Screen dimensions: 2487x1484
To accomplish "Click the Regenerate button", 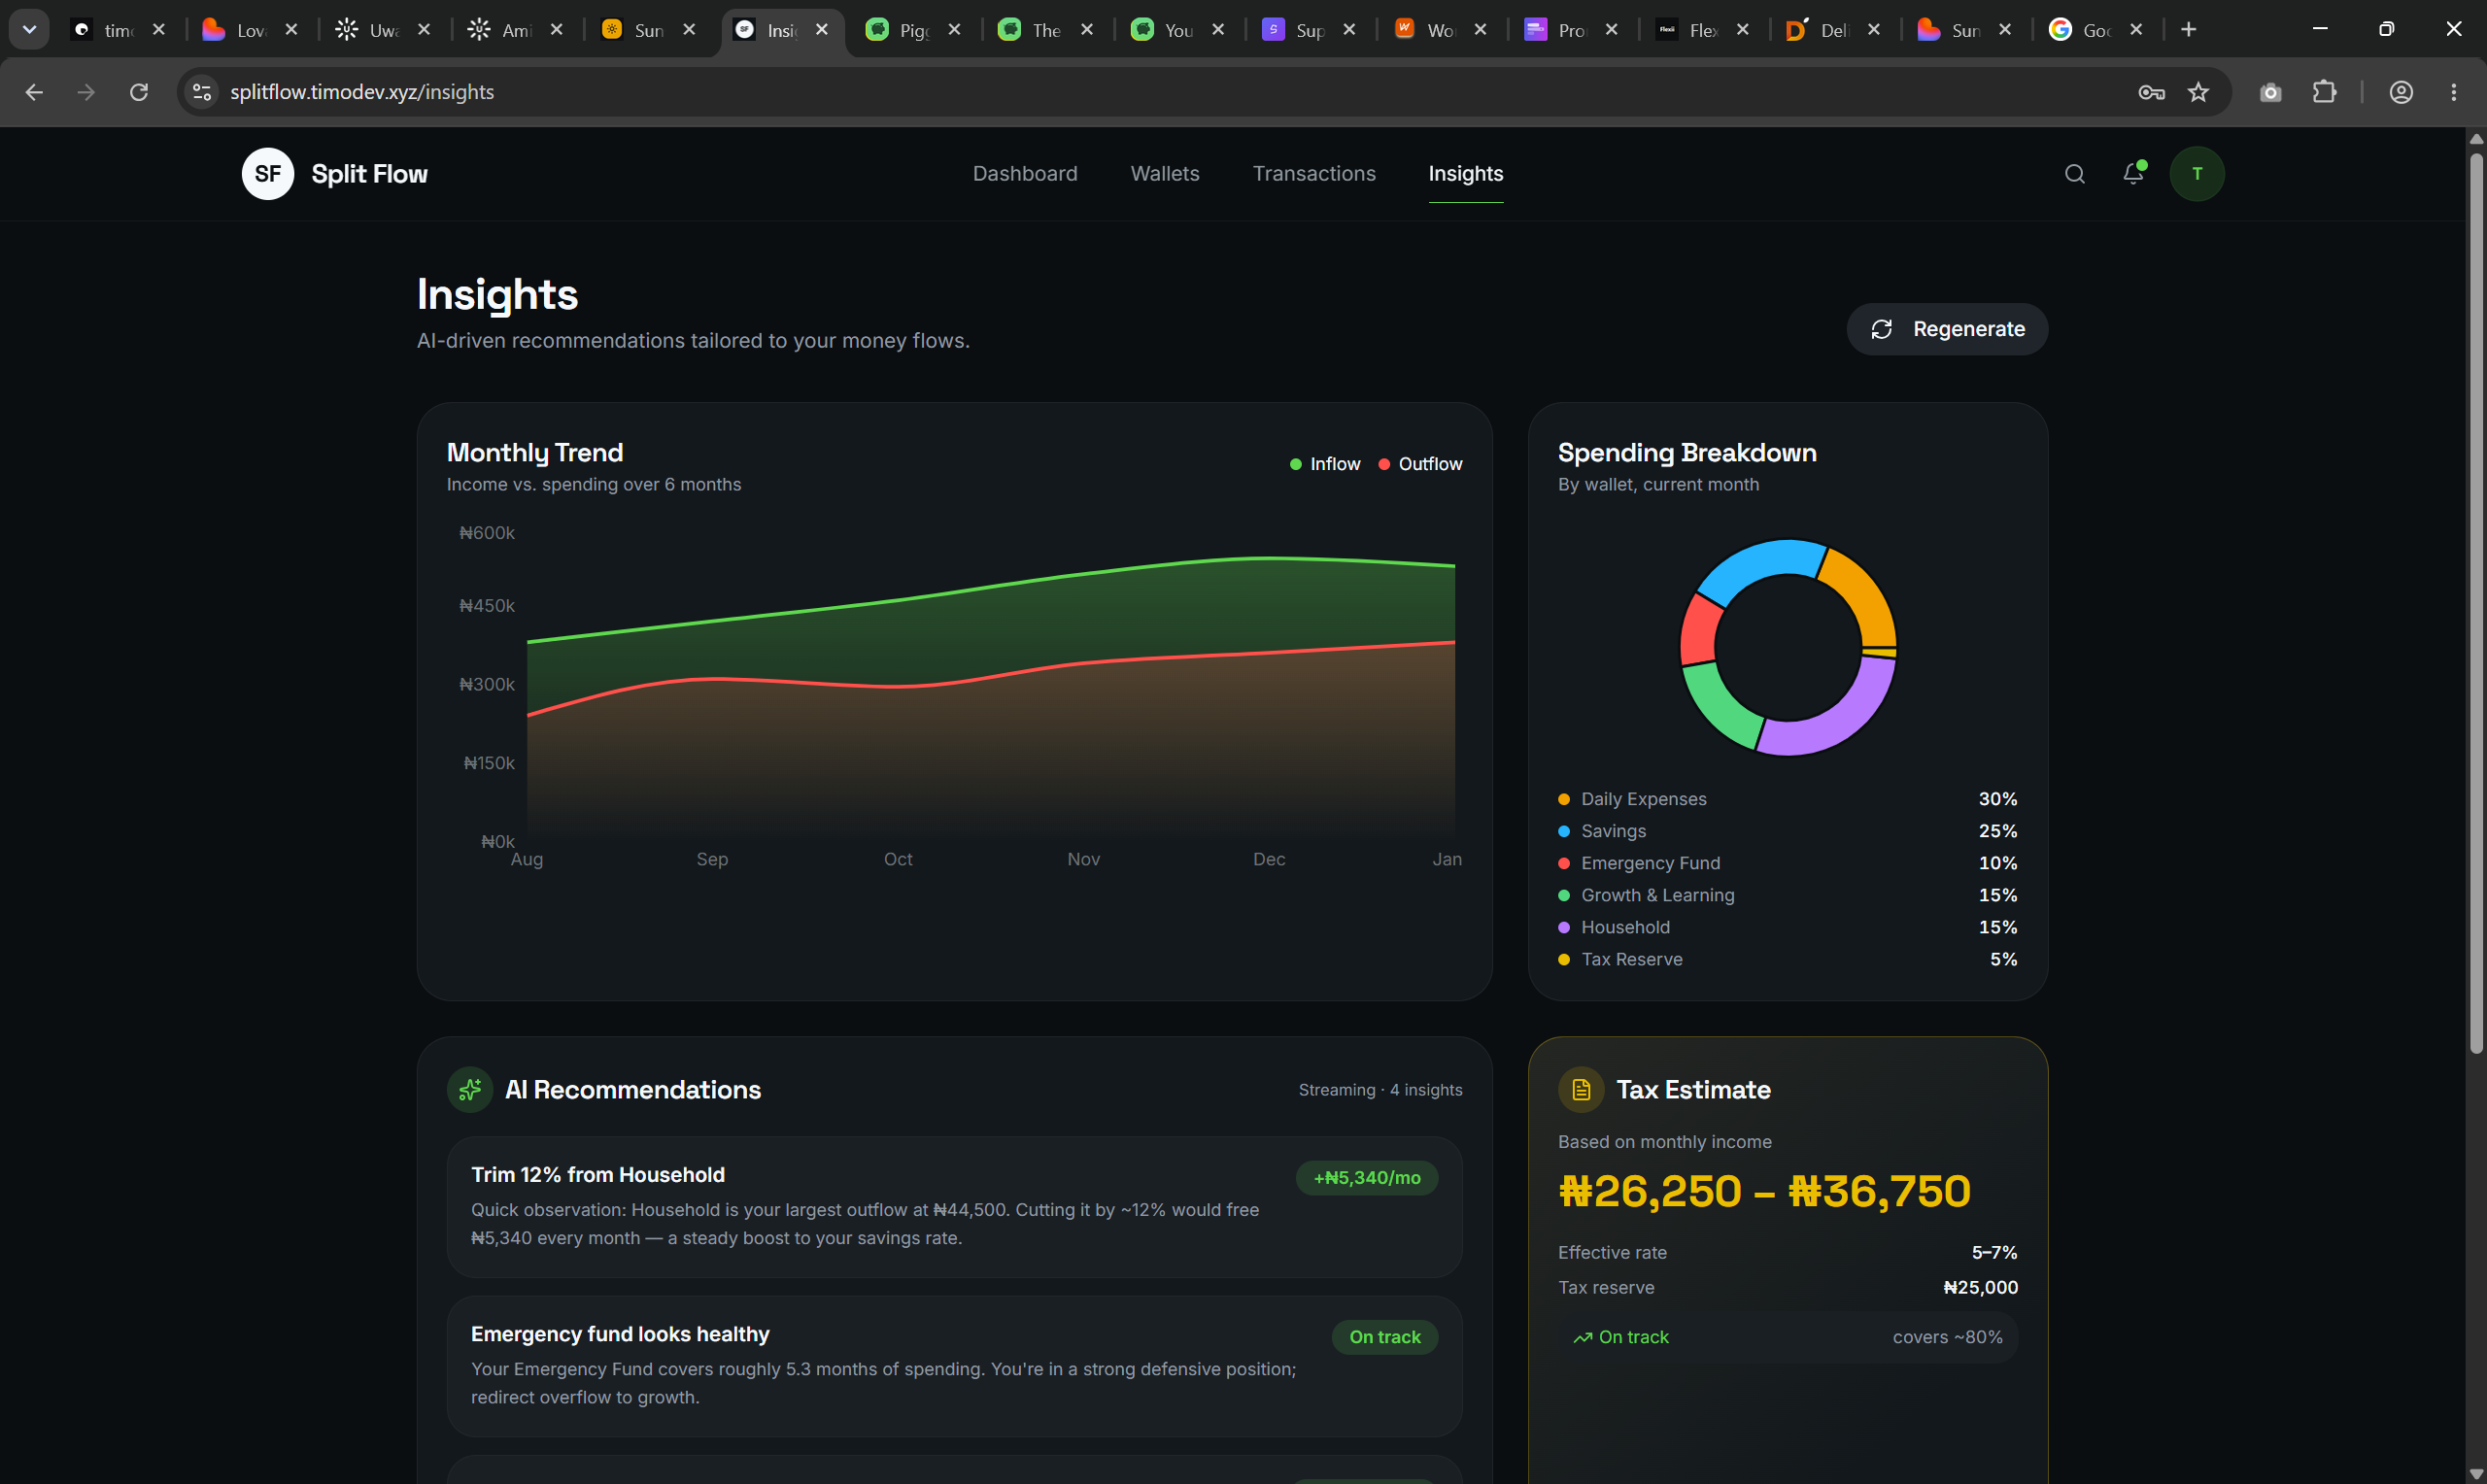I will coord(1946,329).
